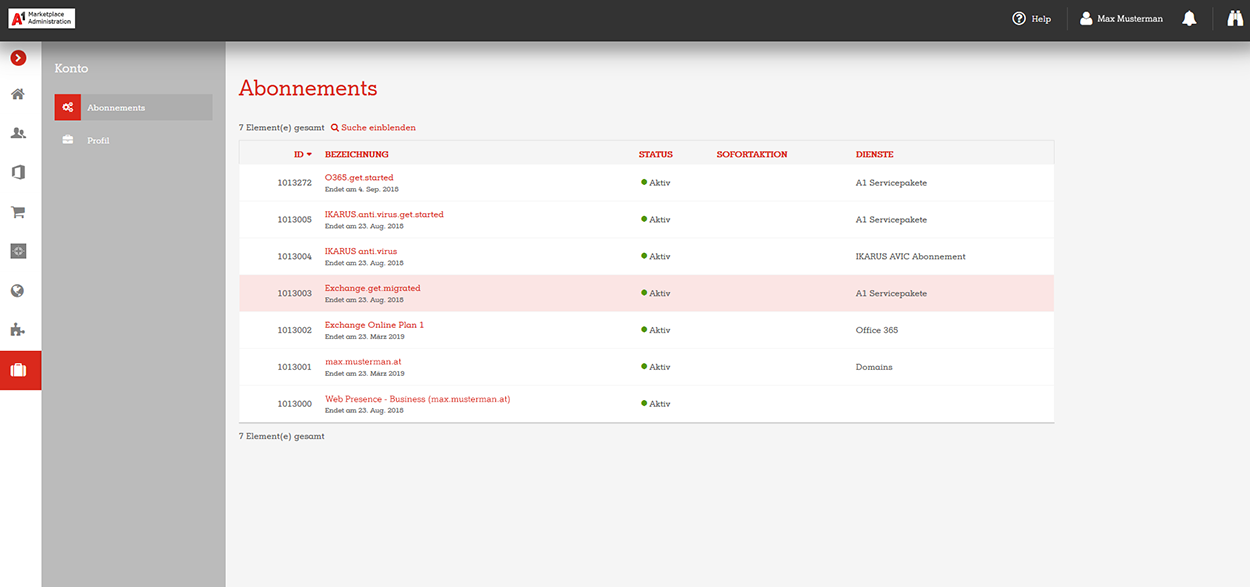Screen dimensions: 1250x587
Task: Click A1 Servicepakete in O365.get.started row
Action: point(892,183)
